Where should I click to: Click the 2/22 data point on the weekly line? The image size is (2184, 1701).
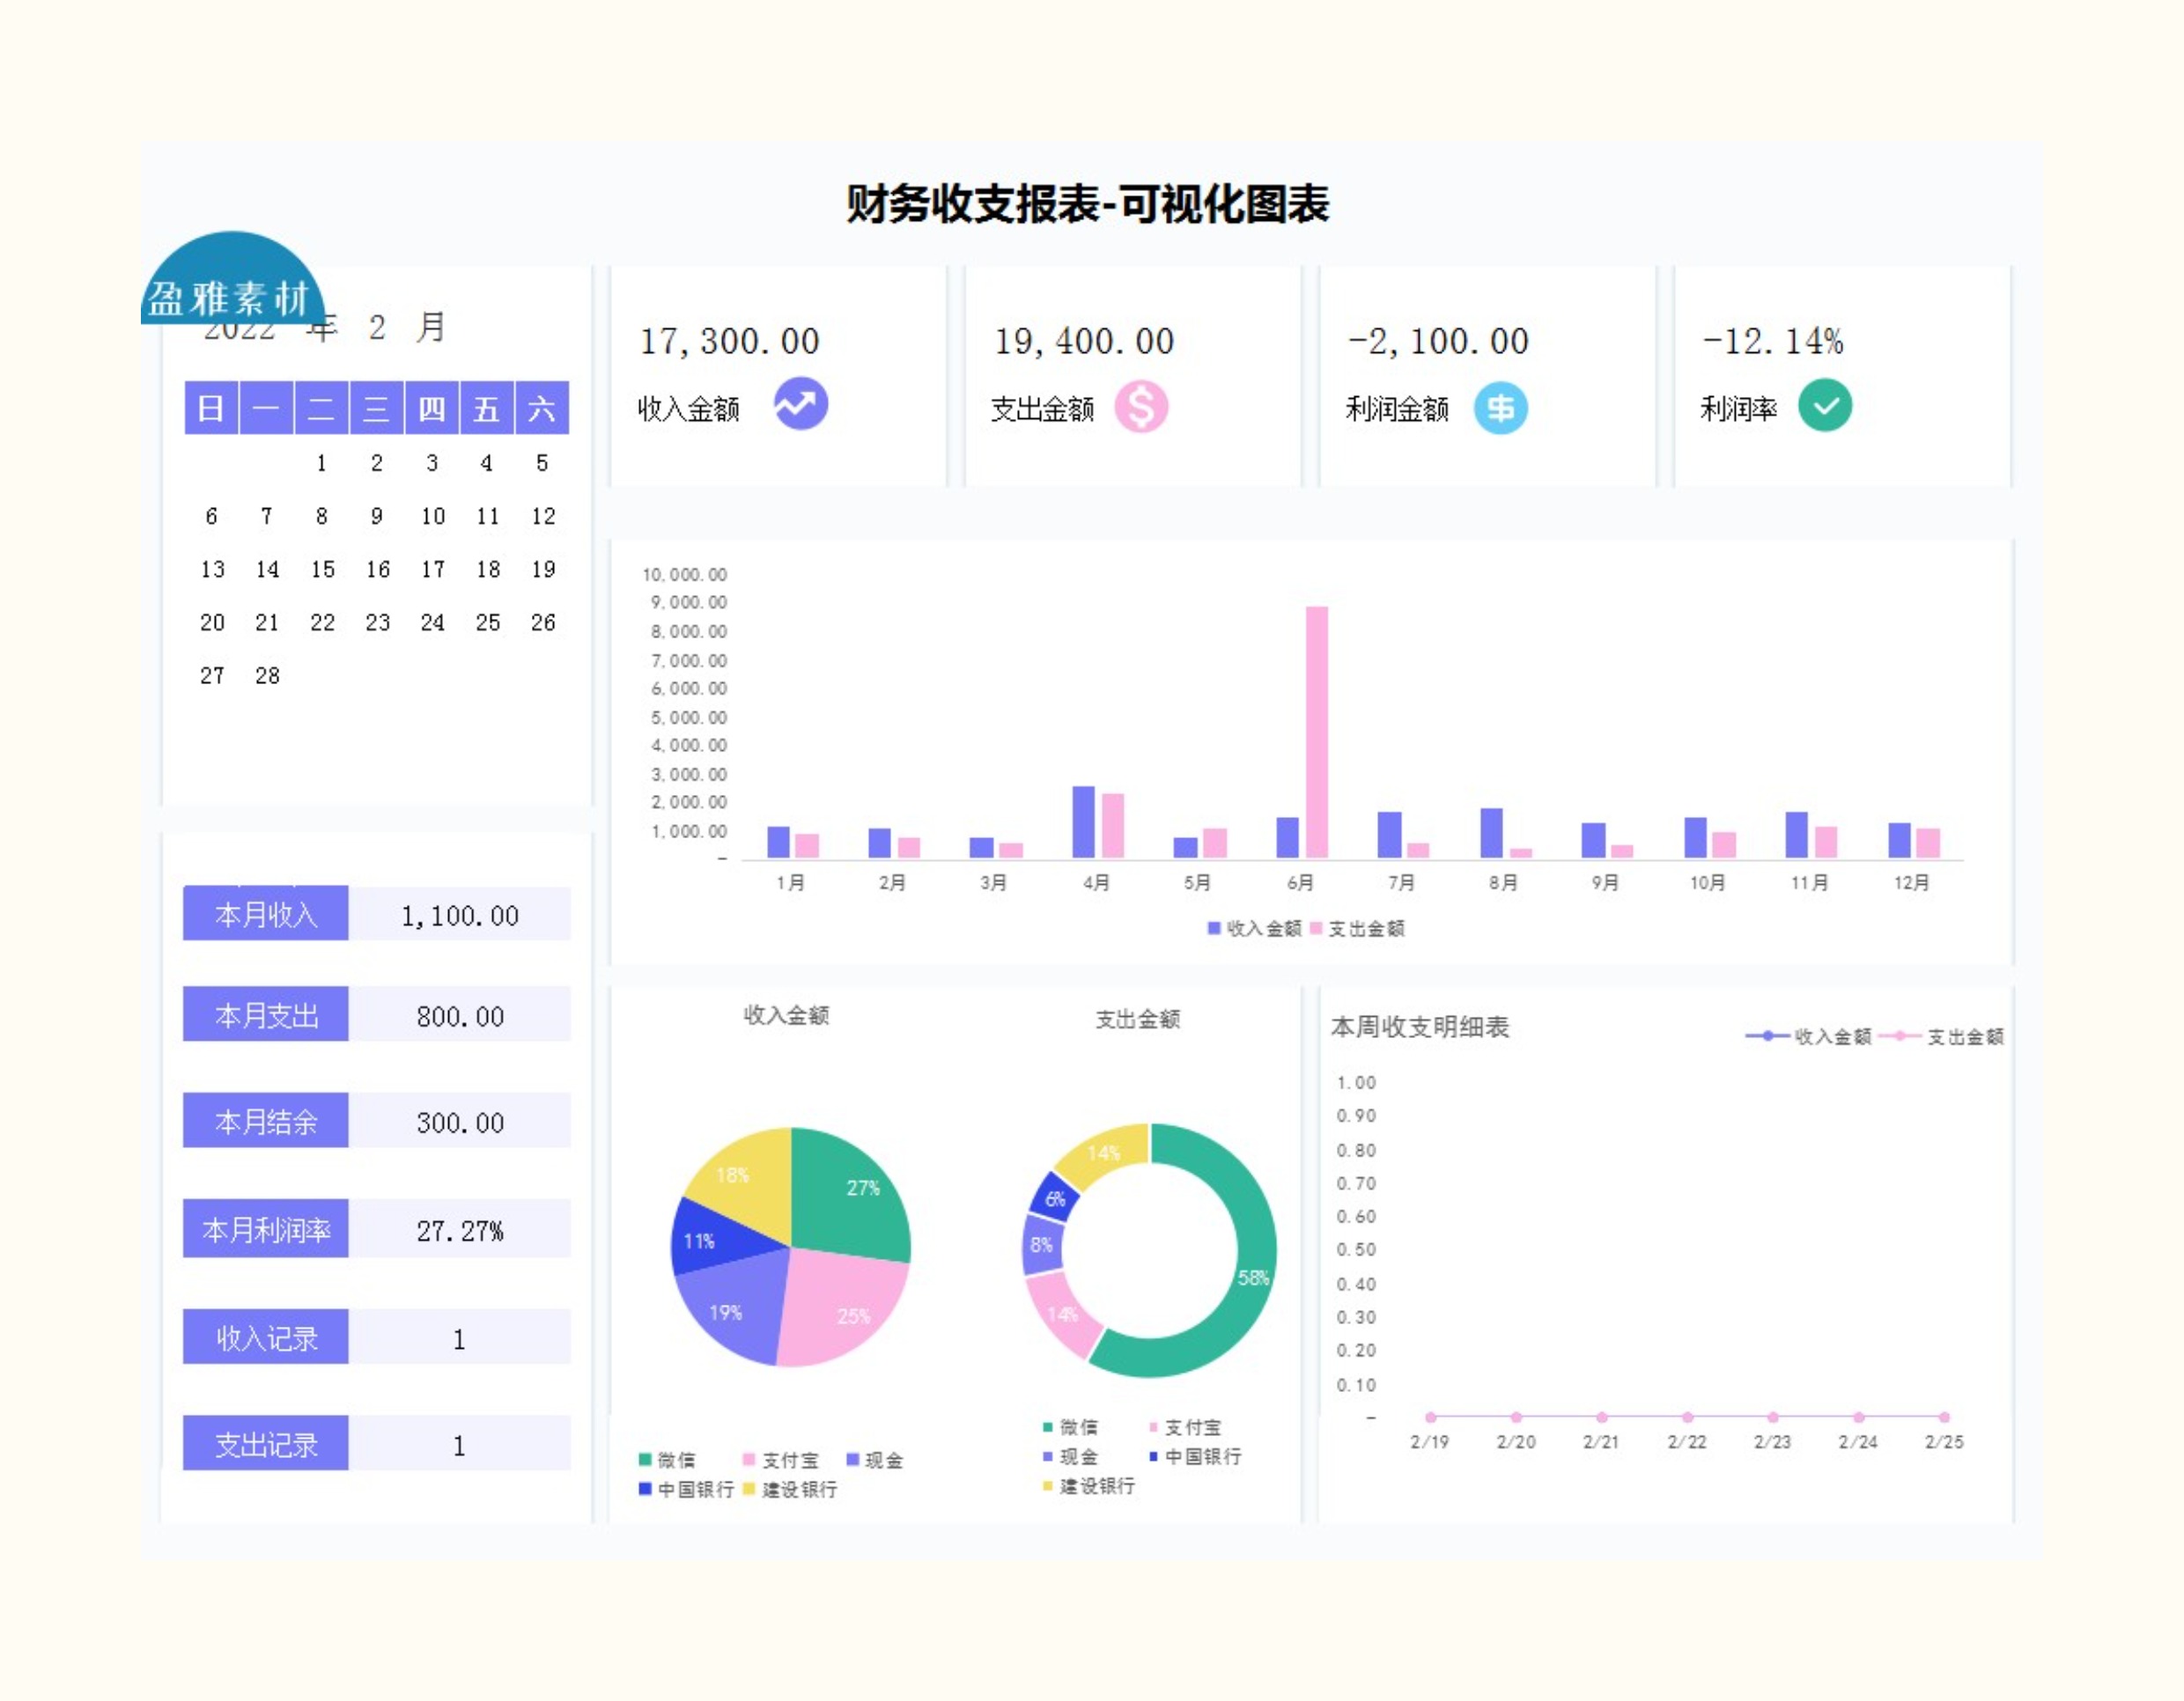coord(1687,1417)
